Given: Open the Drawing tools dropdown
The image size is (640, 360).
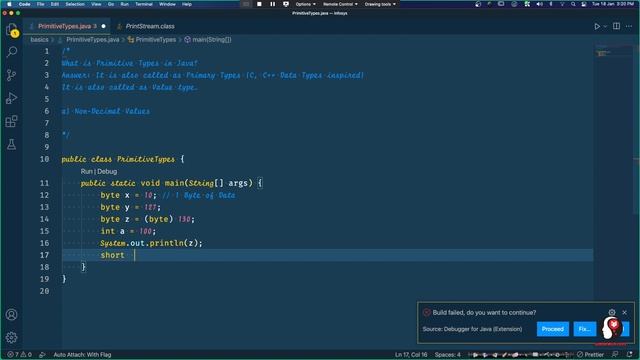Looking at the screenshot, I should (x=380, y=4).
